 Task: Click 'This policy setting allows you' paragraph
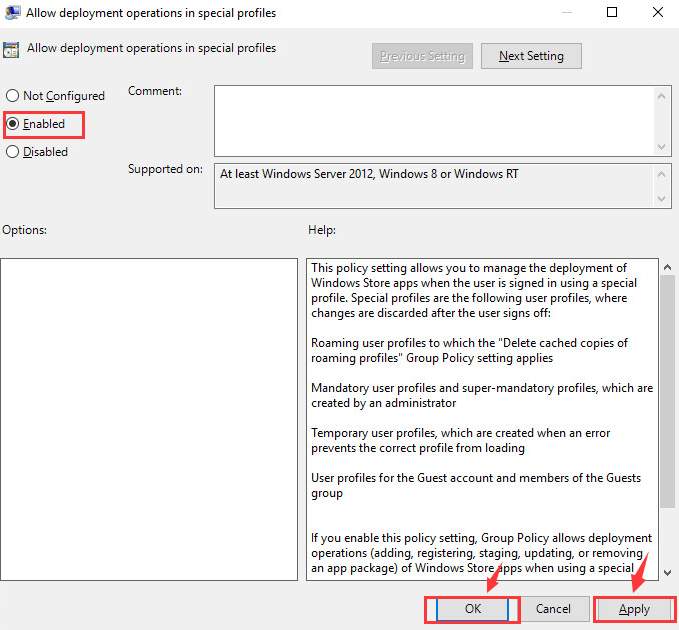click(x=474, y=290)
